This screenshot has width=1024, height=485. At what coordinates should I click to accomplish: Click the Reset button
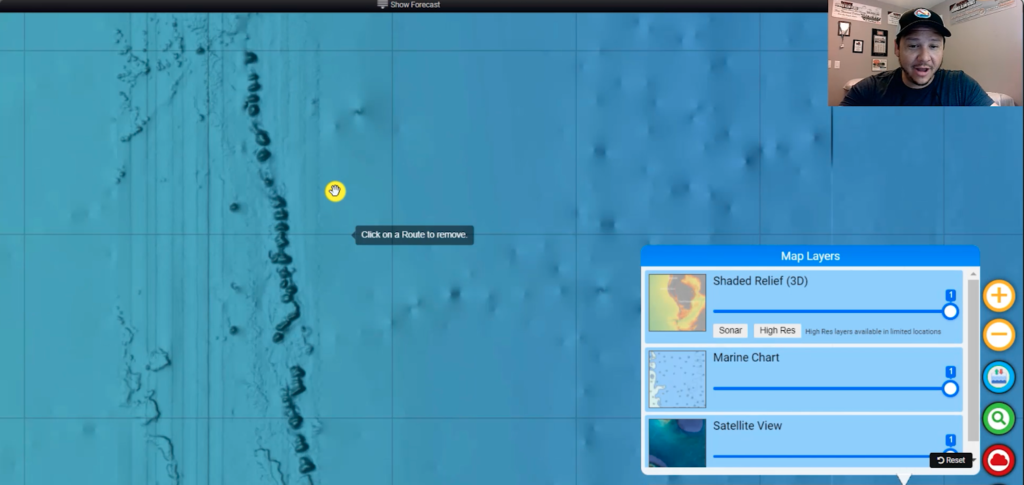951,460
